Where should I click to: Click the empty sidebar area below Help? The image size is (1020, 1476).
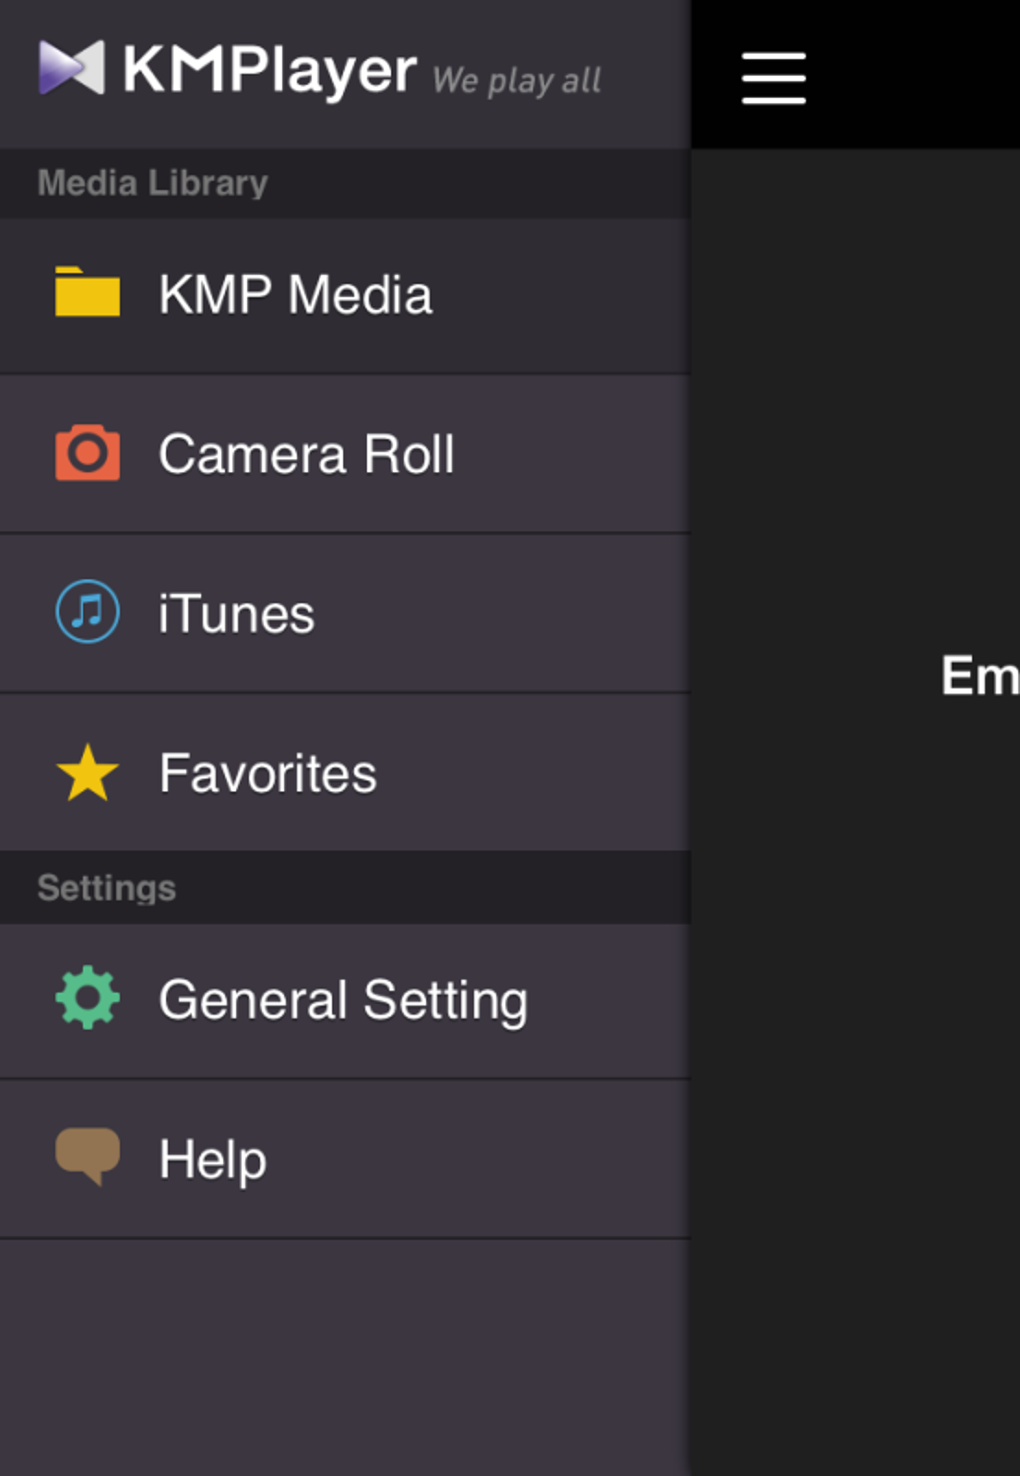(345, 1356)
